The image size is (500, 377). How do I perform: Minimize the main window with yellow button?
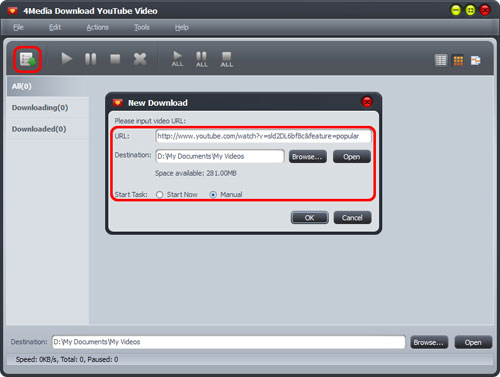pyautogui.click(x=455, y=10)
